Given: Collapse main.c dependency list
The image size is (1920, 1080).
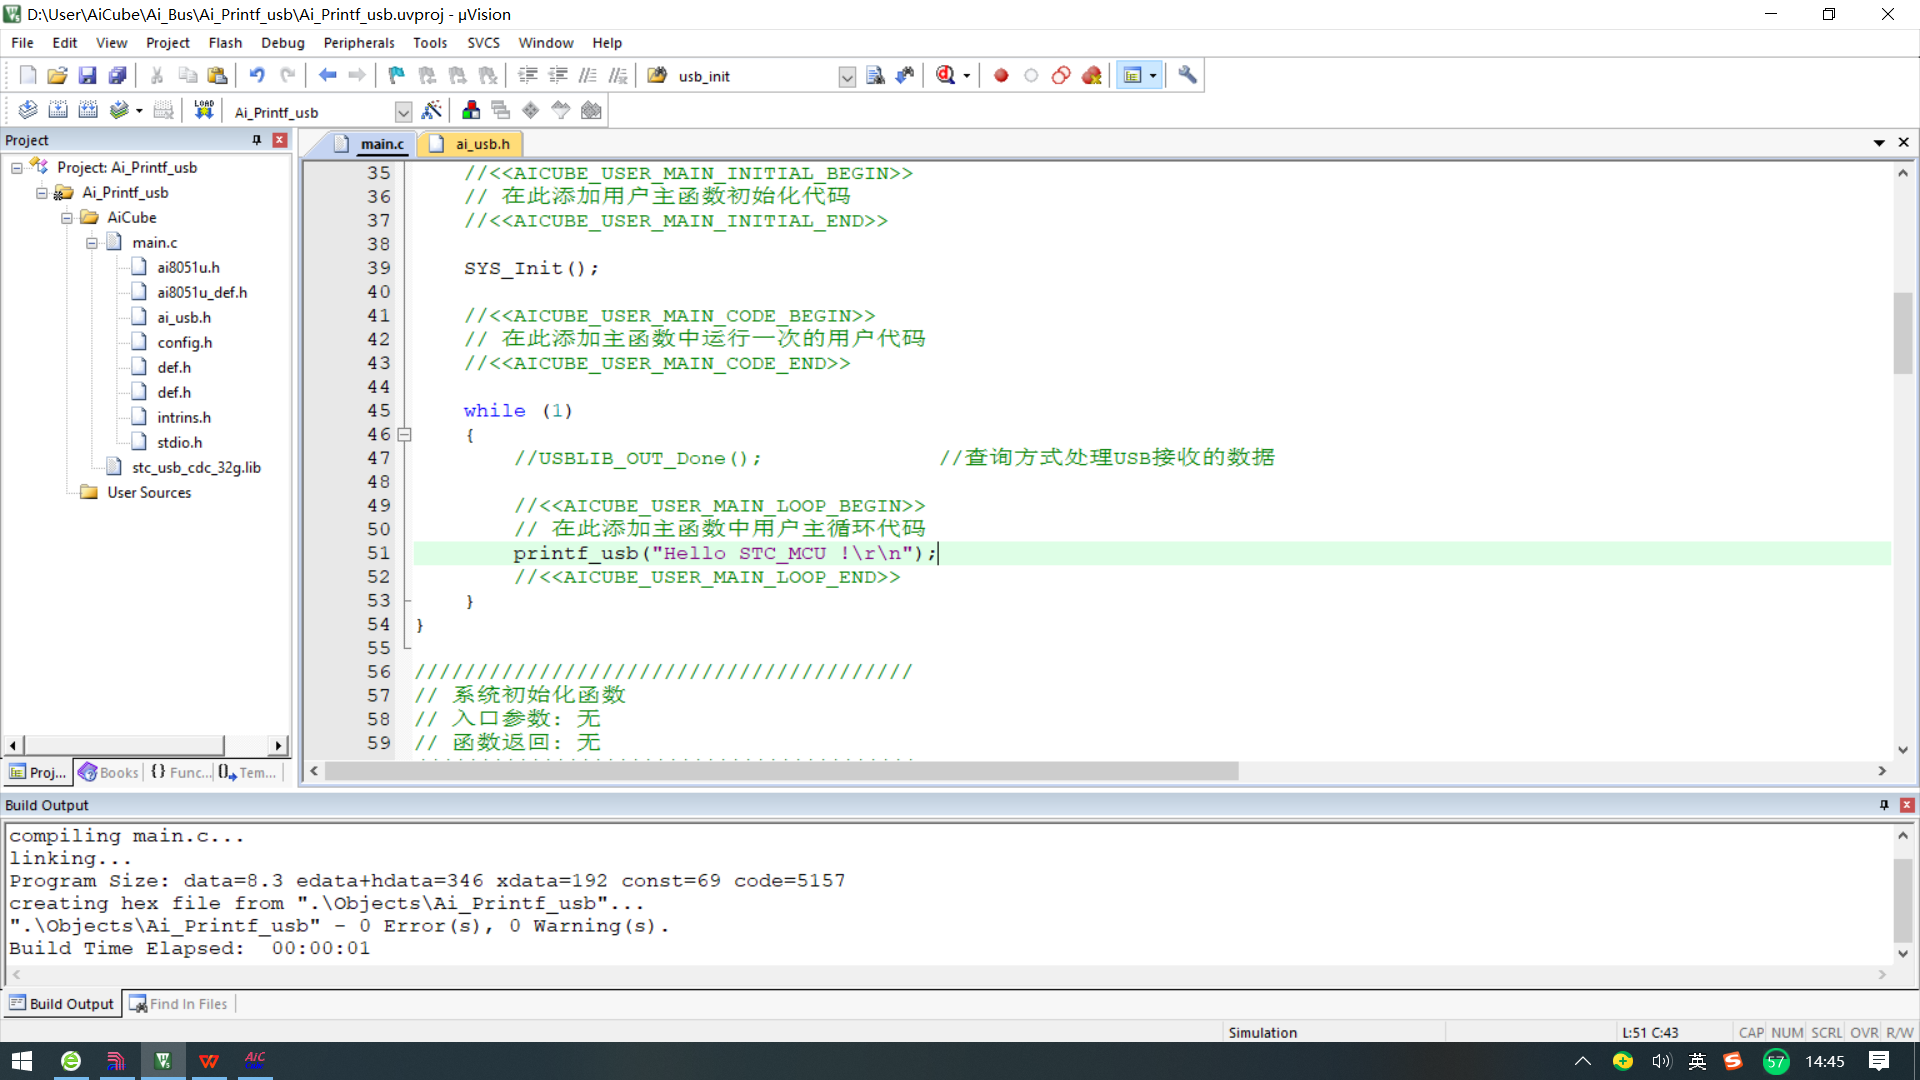Looking at the screenshot, I should (x=92, y=243).
